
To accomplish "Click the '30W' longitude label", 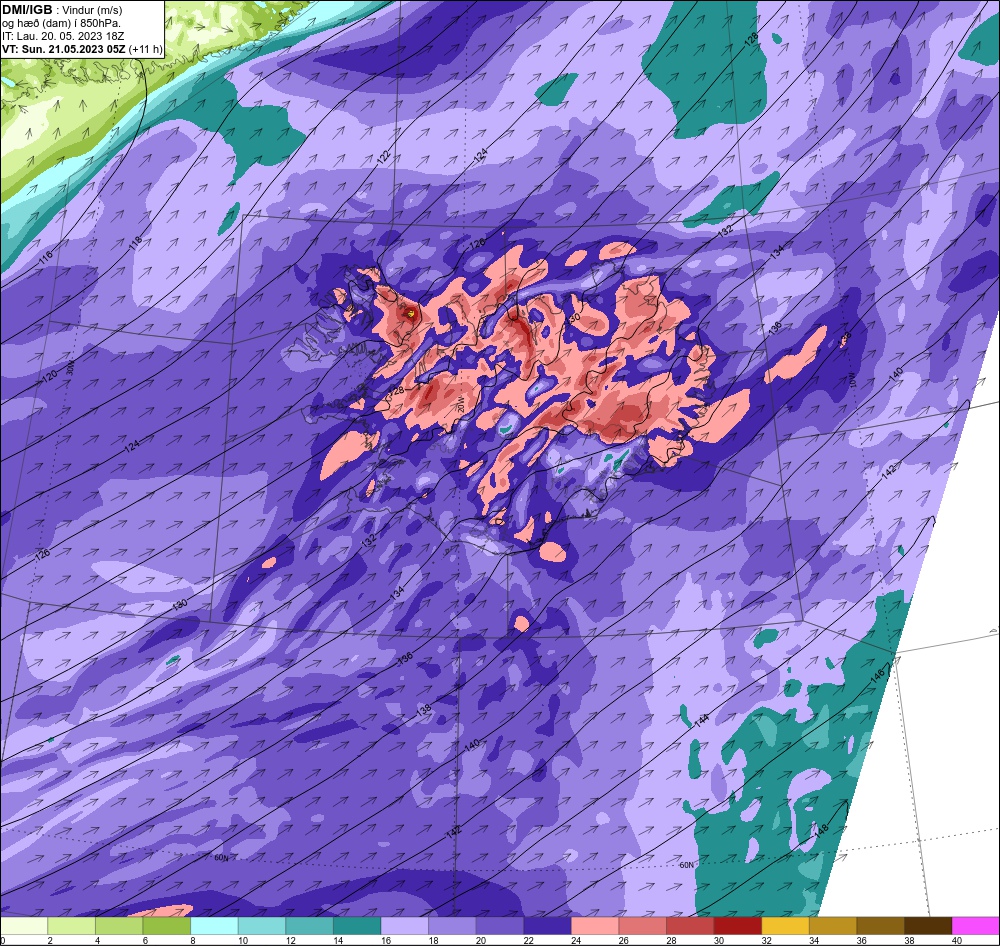I will point(70,368).
